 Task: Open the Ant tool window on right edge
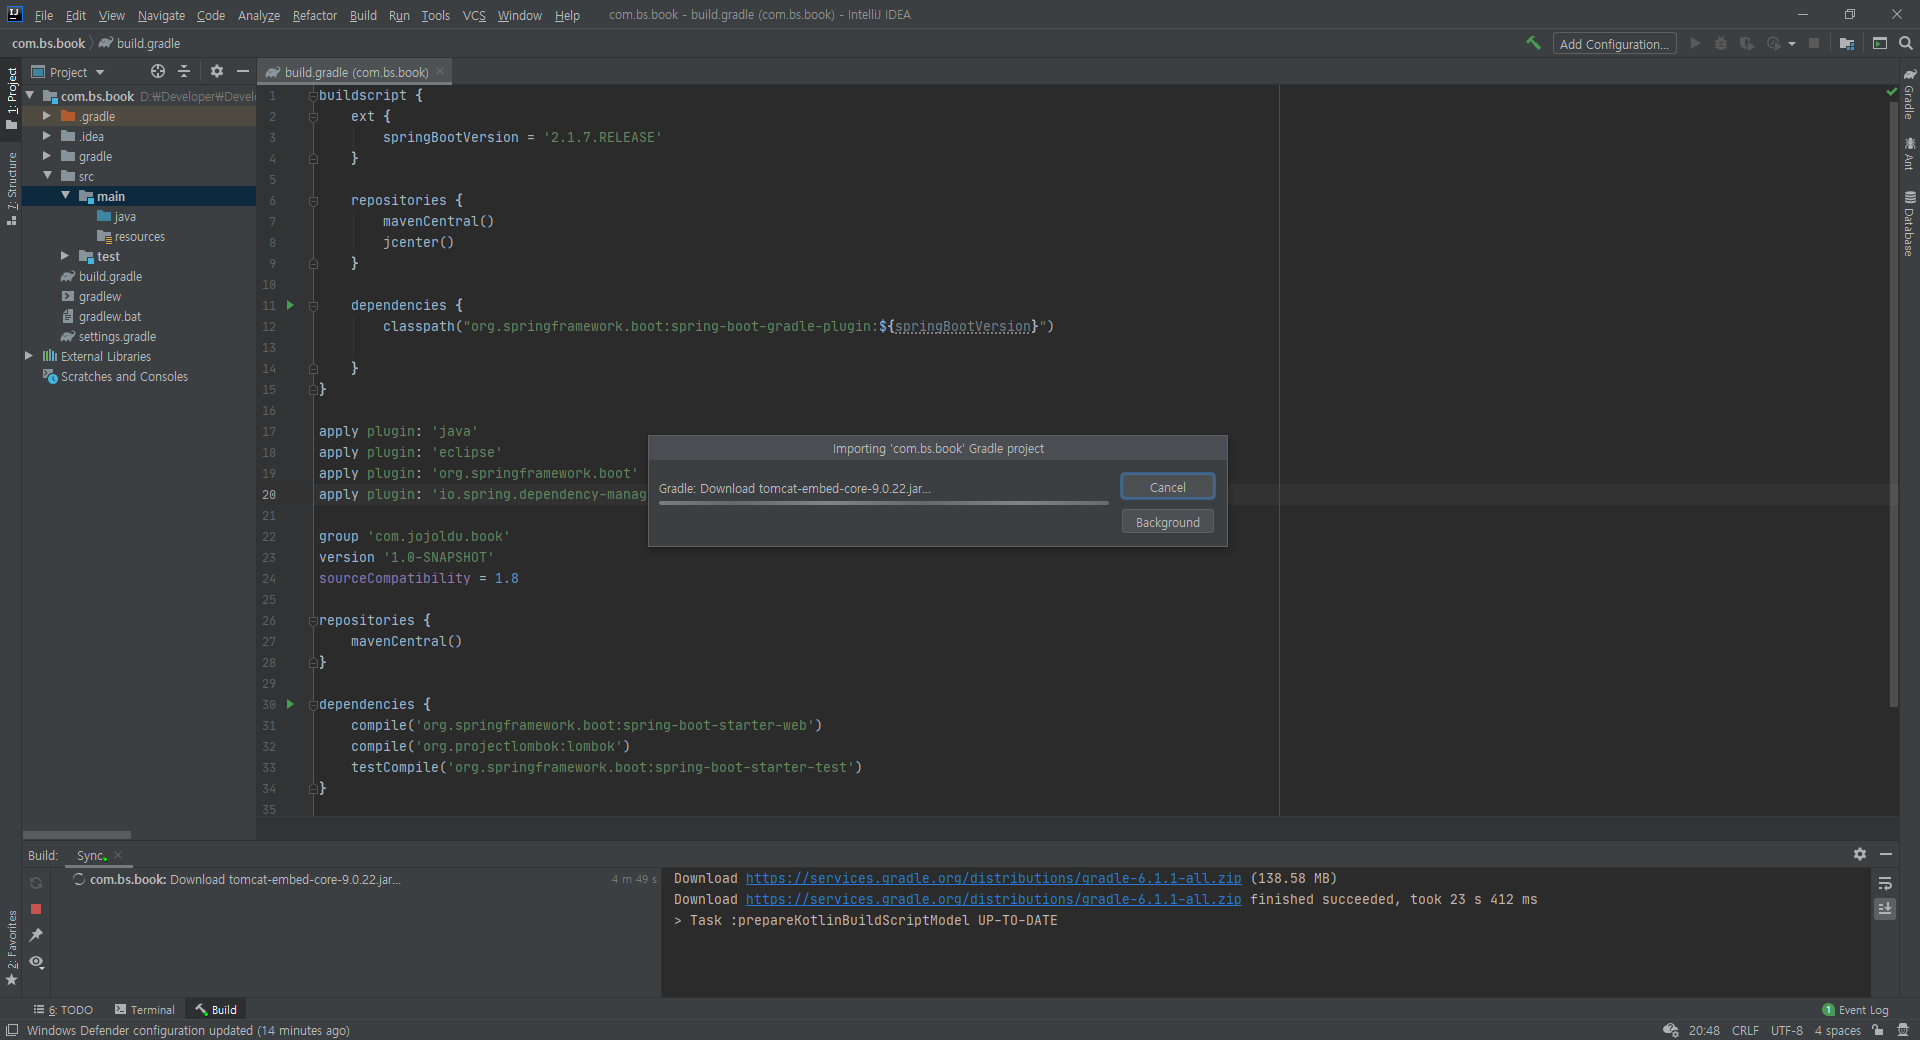point(1909,153)
